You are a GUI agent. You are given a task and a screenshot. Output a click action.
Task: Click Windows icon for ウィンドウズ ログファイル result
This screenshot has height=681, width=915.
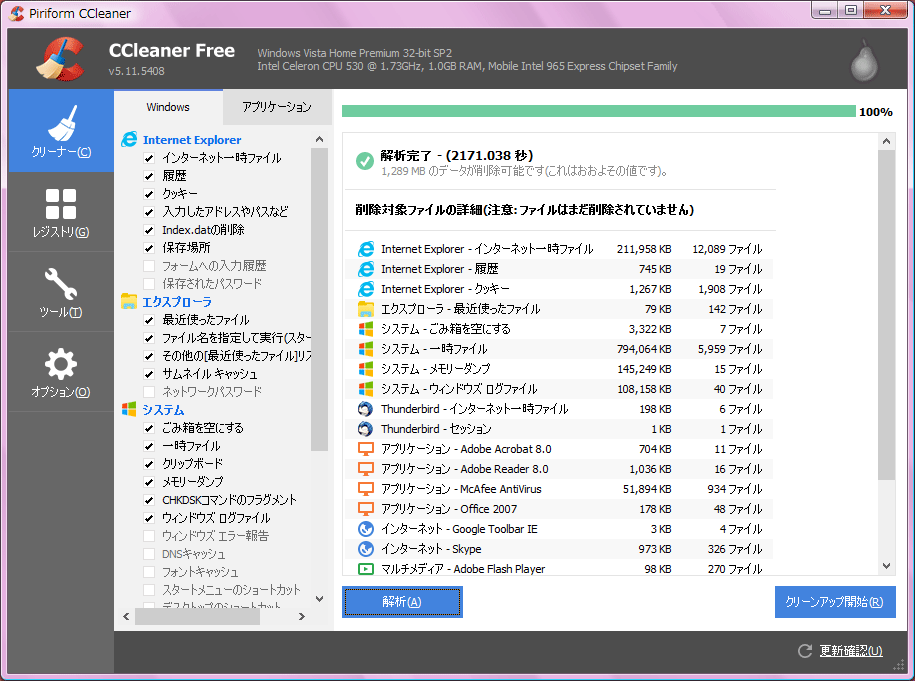coord(366,389)
